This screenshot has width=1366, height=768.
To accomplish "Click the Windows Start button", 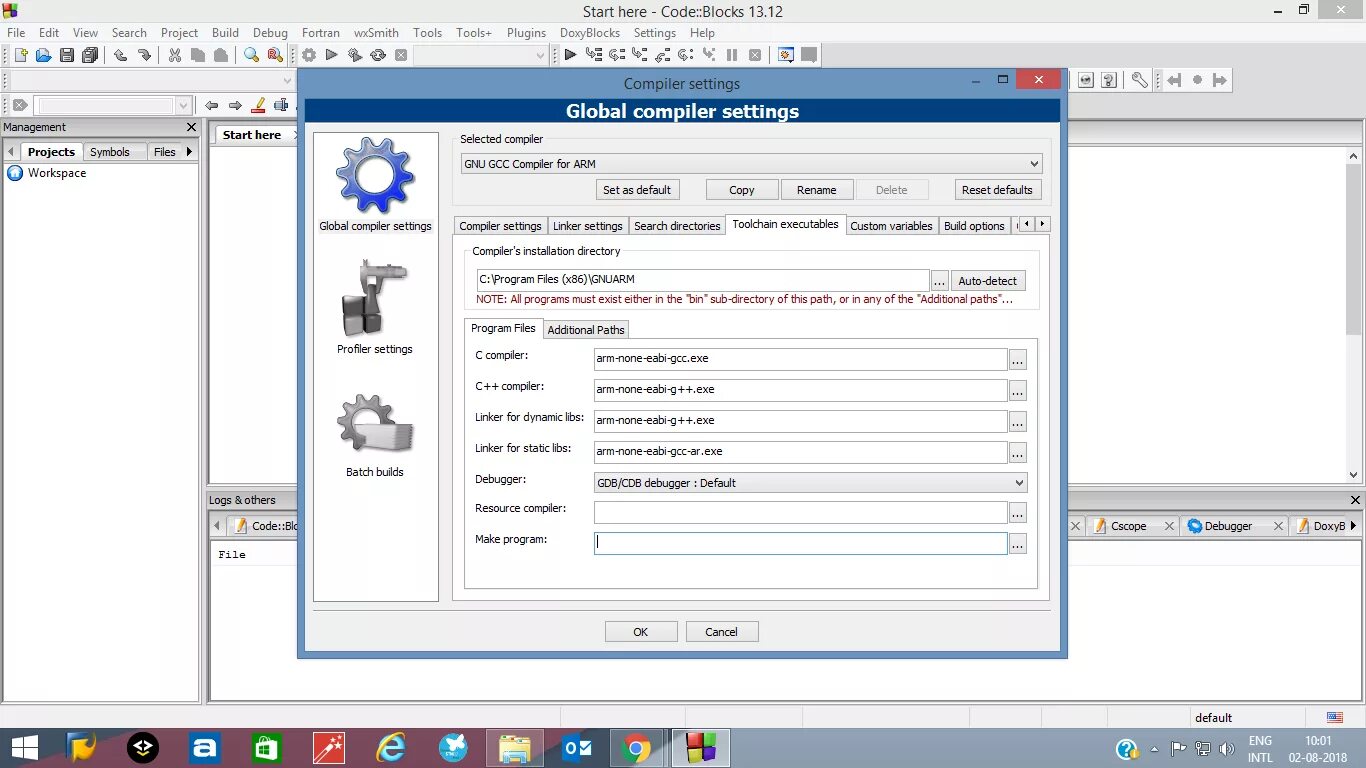I will click(24, 748).
